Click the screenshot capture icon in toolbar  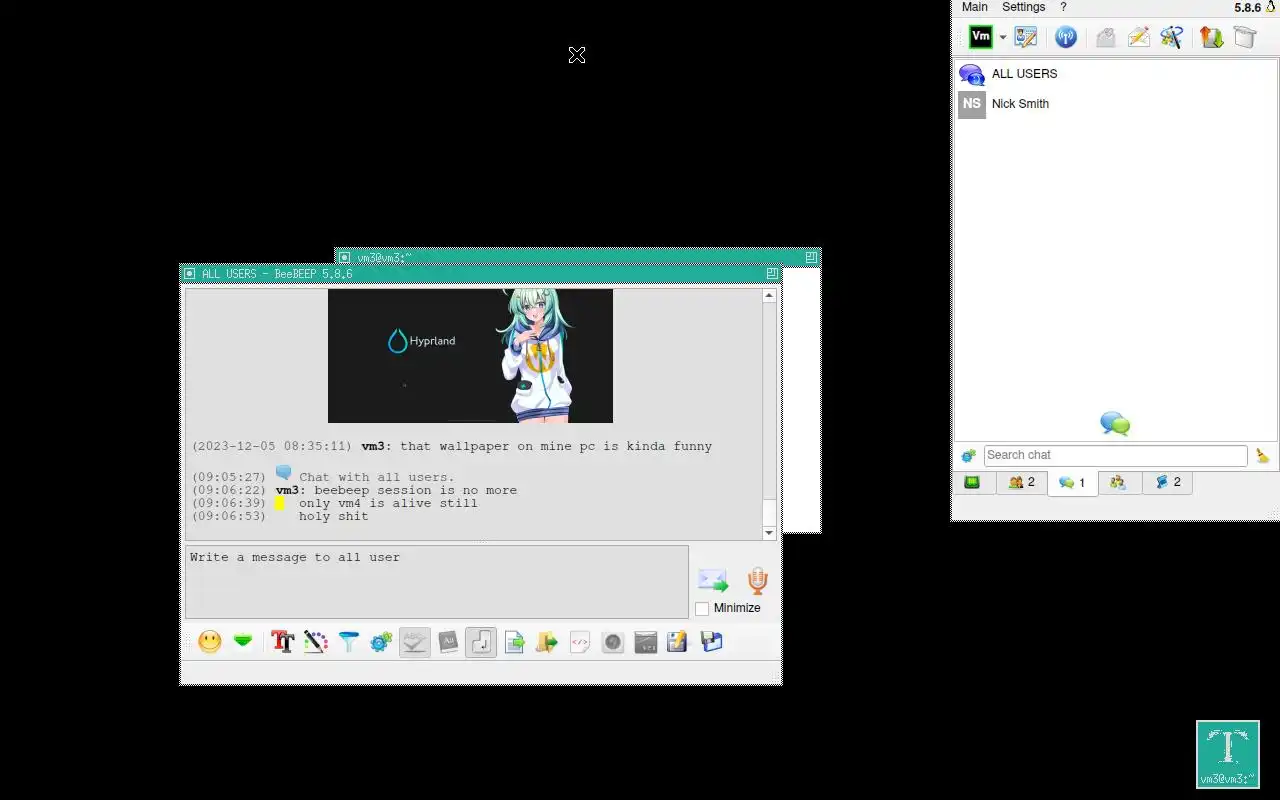pos(646,642)
